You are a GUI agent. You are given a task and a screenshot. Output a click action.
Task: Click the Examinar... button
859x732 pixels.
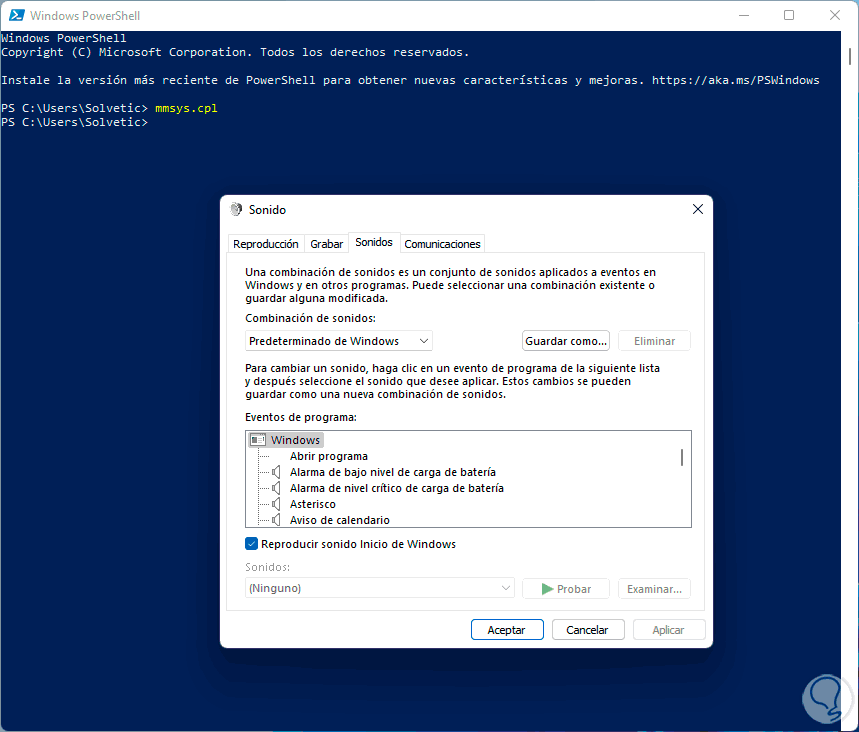(x=654, y=588)
